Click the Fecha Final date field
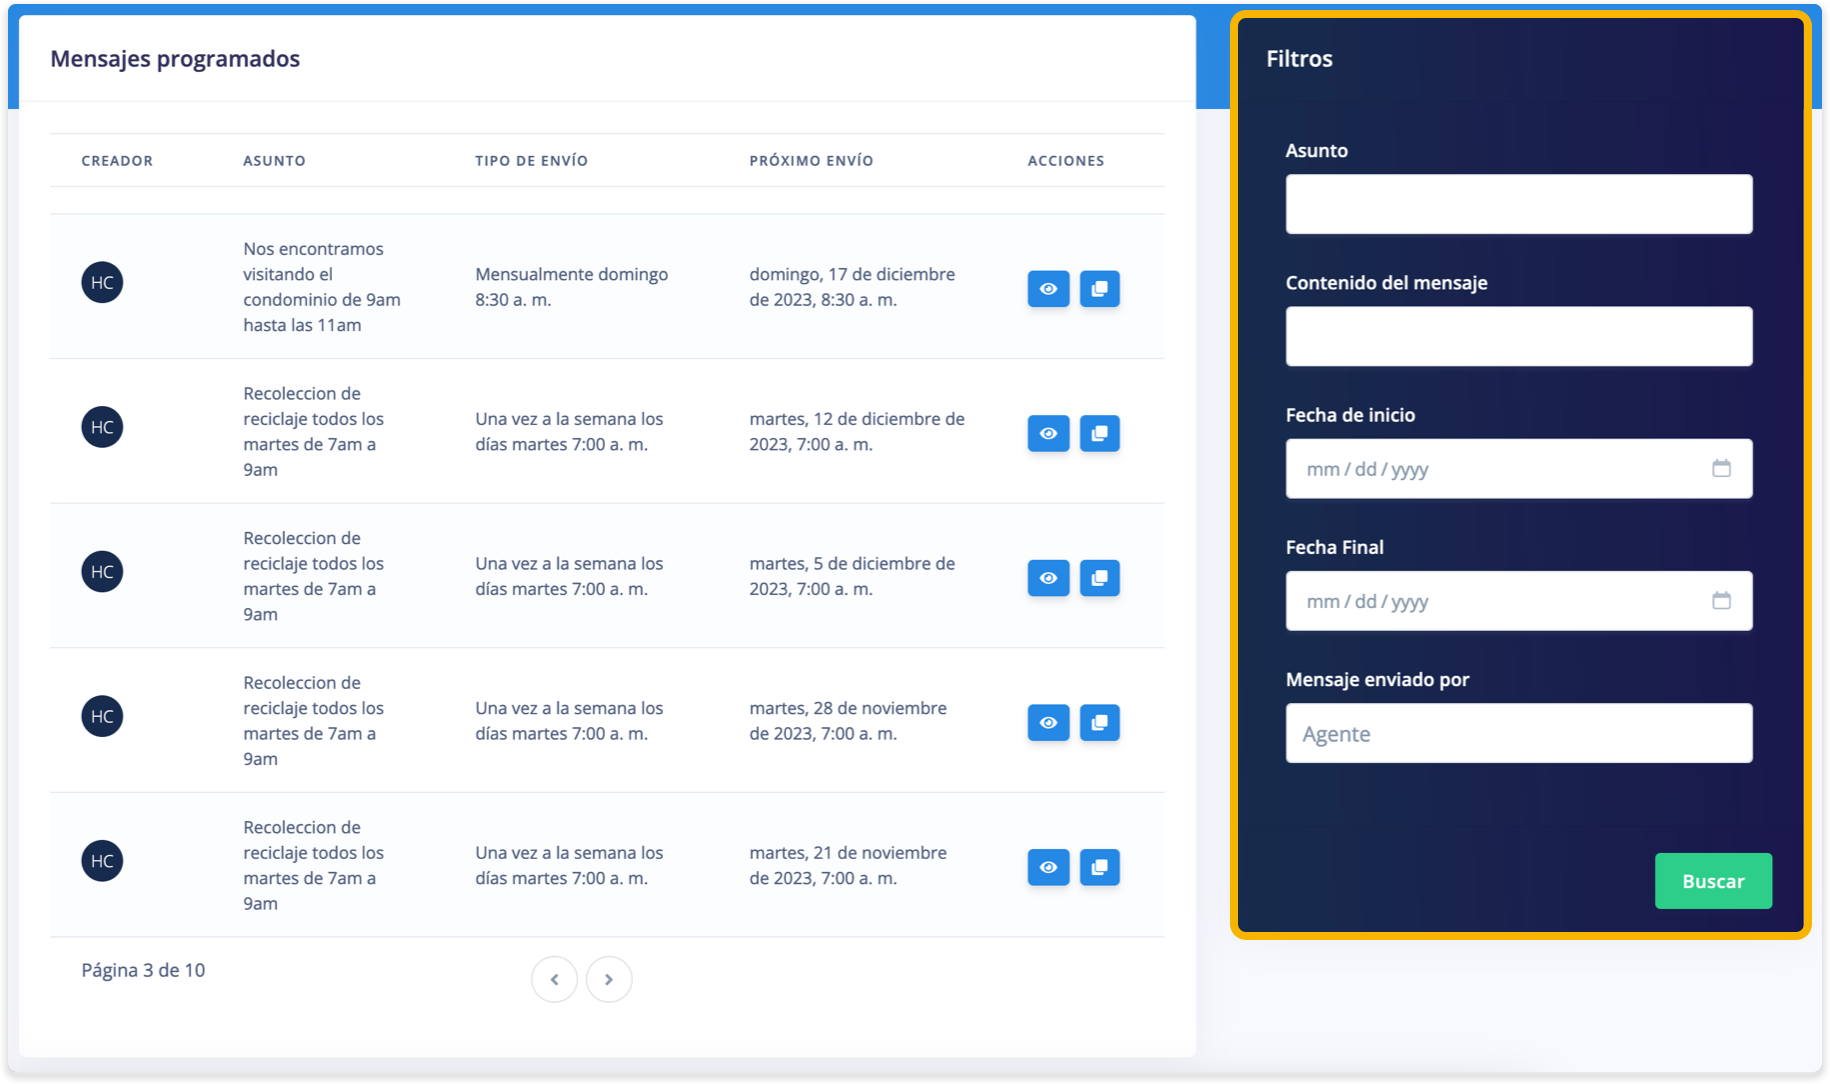 pyautogui.click(x=1519, y=601)
